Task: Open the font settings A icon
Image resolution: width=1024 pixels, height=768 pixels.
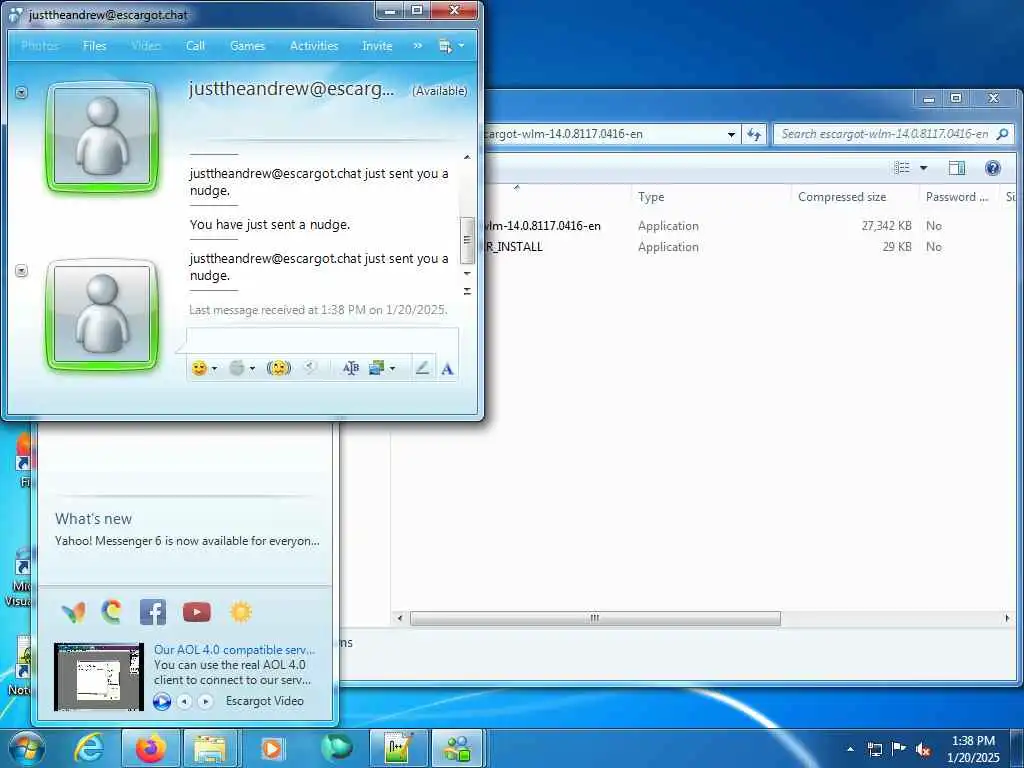Action: pos(447,369)
